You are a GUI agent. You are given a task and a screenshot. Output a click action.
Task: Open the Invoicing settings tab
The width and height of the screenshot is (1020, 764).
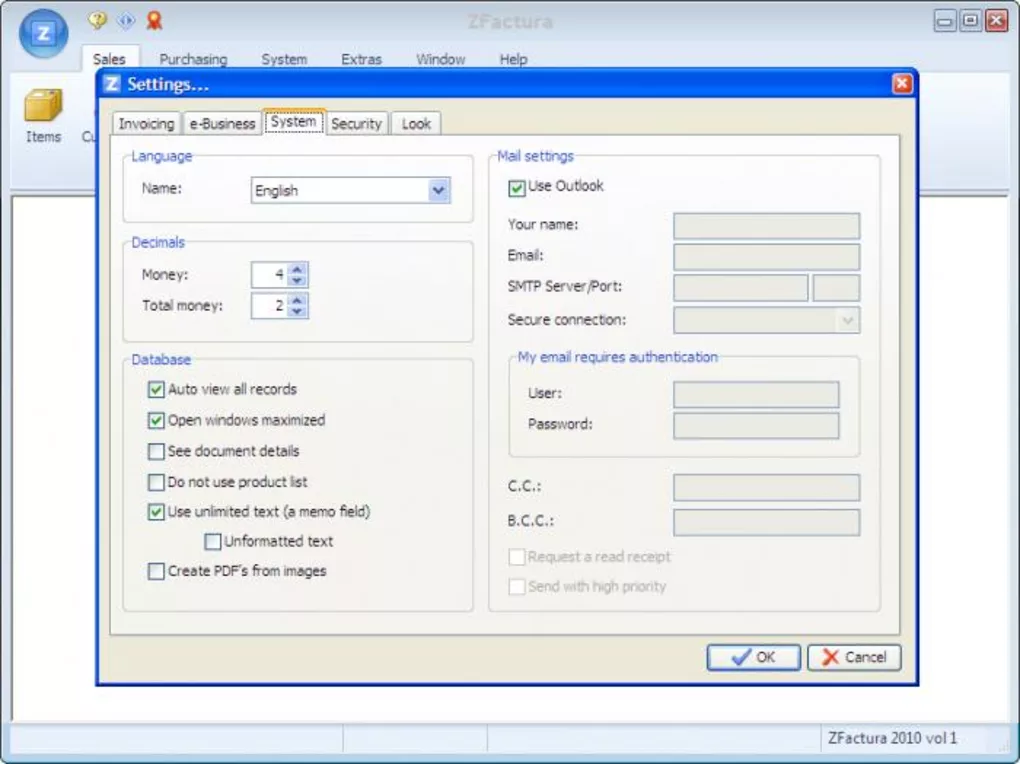click(x=146, y=124)
